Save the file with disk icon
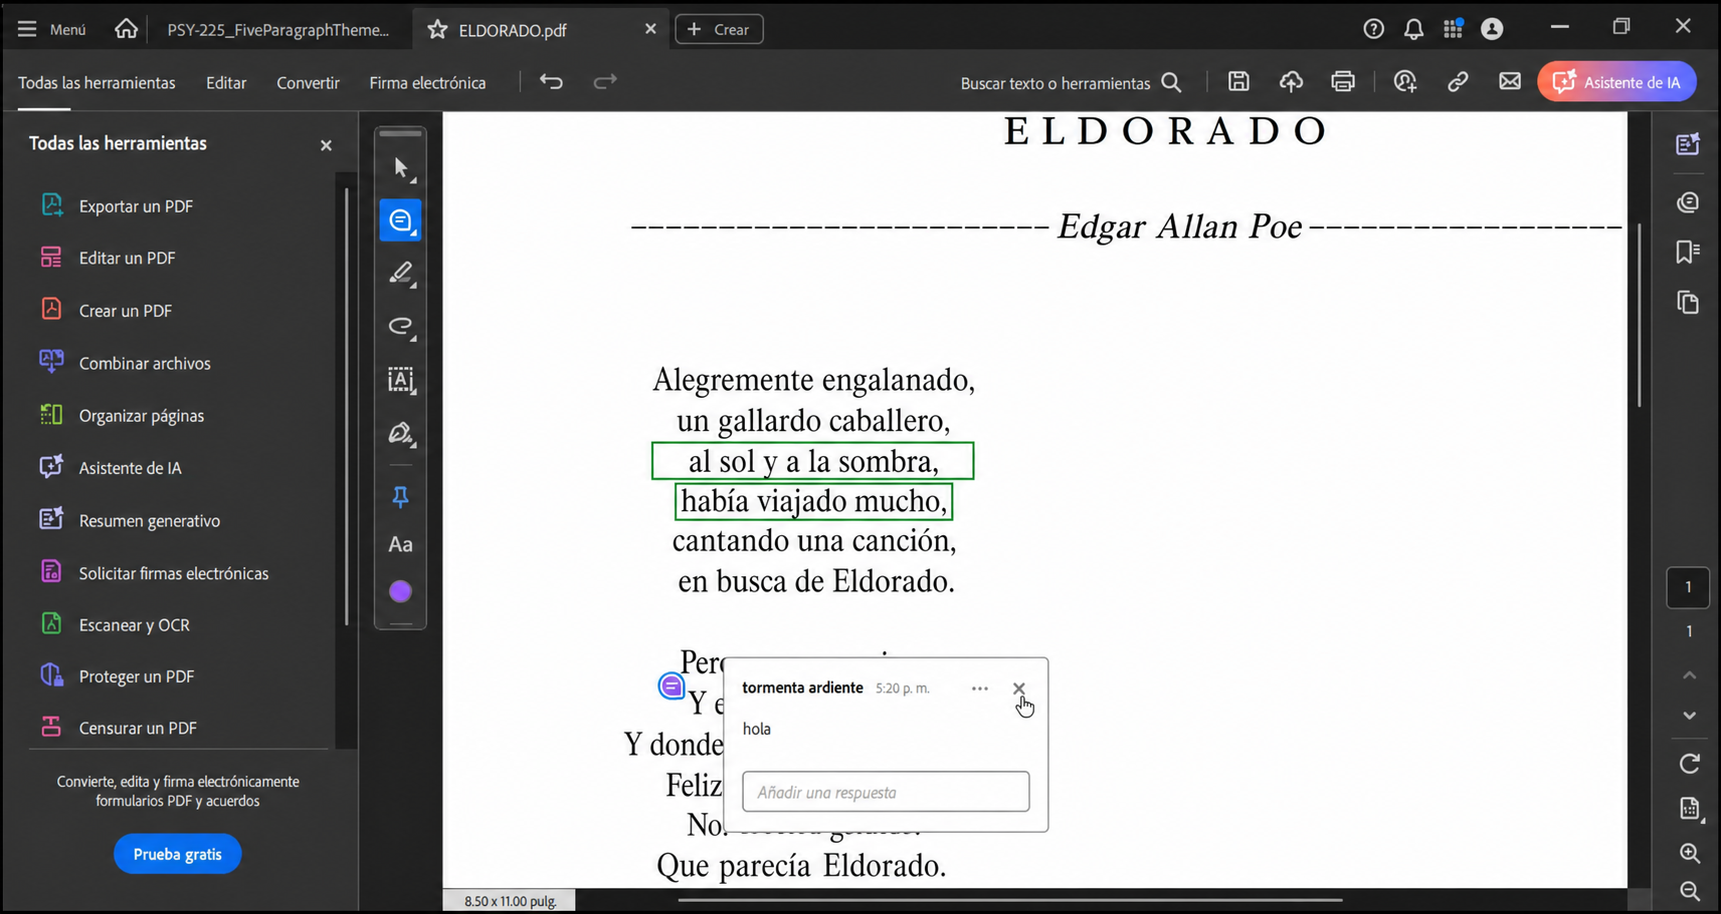 click(1238, 82)
